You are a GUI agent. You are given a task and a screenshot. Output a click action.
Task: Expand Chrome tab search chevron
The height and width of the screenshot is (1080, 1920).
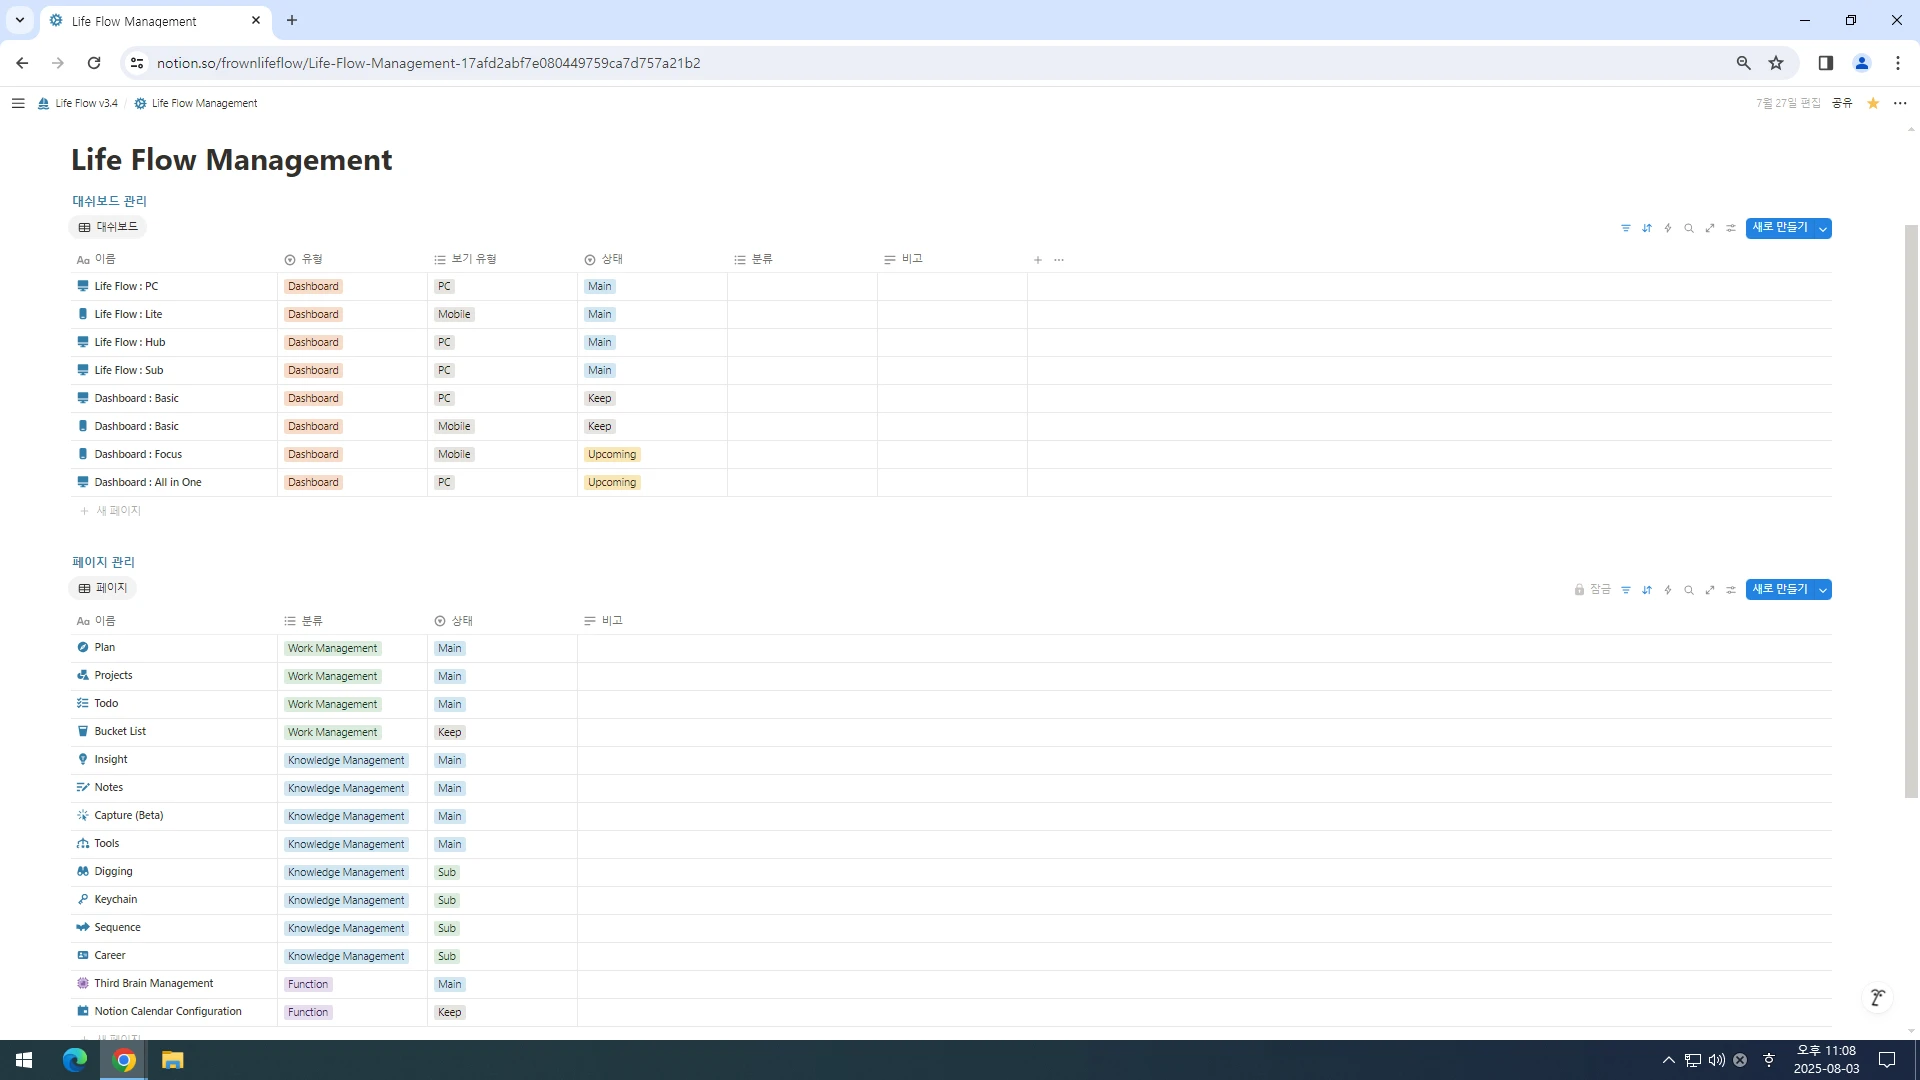click(x=19, y=20)
